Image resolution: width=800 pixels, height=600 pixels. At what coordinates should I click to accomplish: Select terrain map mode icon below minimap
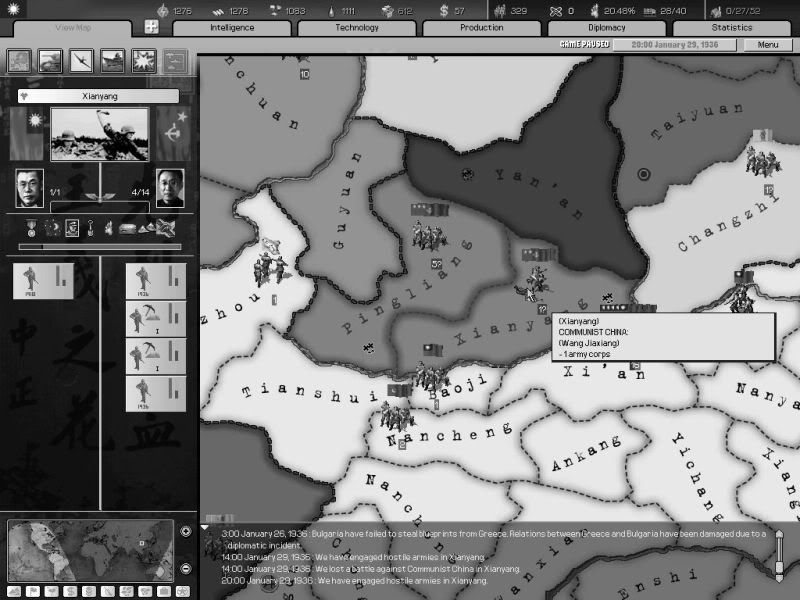pos(15,591)
